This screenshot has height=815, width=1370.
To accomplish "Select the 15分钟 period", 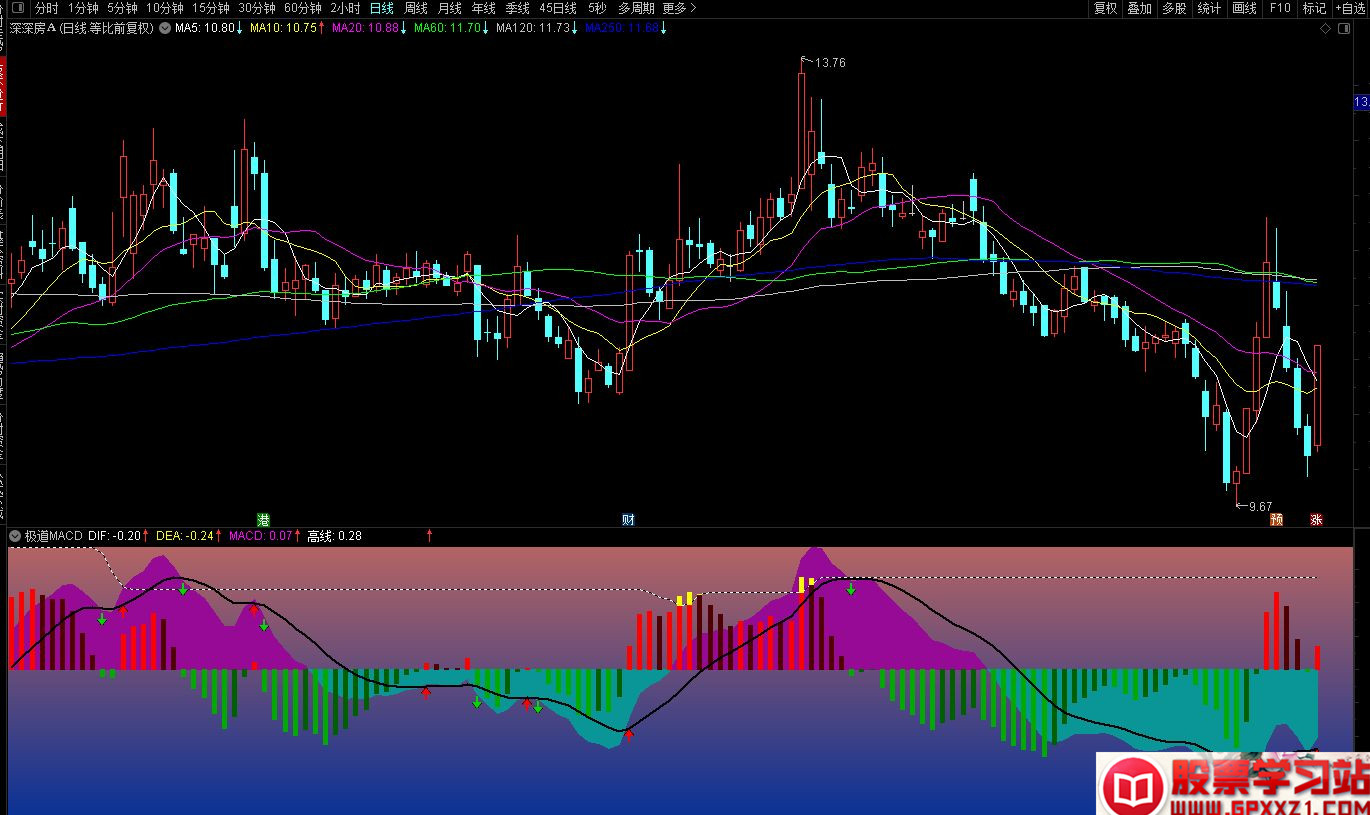I will click(211, 8).
